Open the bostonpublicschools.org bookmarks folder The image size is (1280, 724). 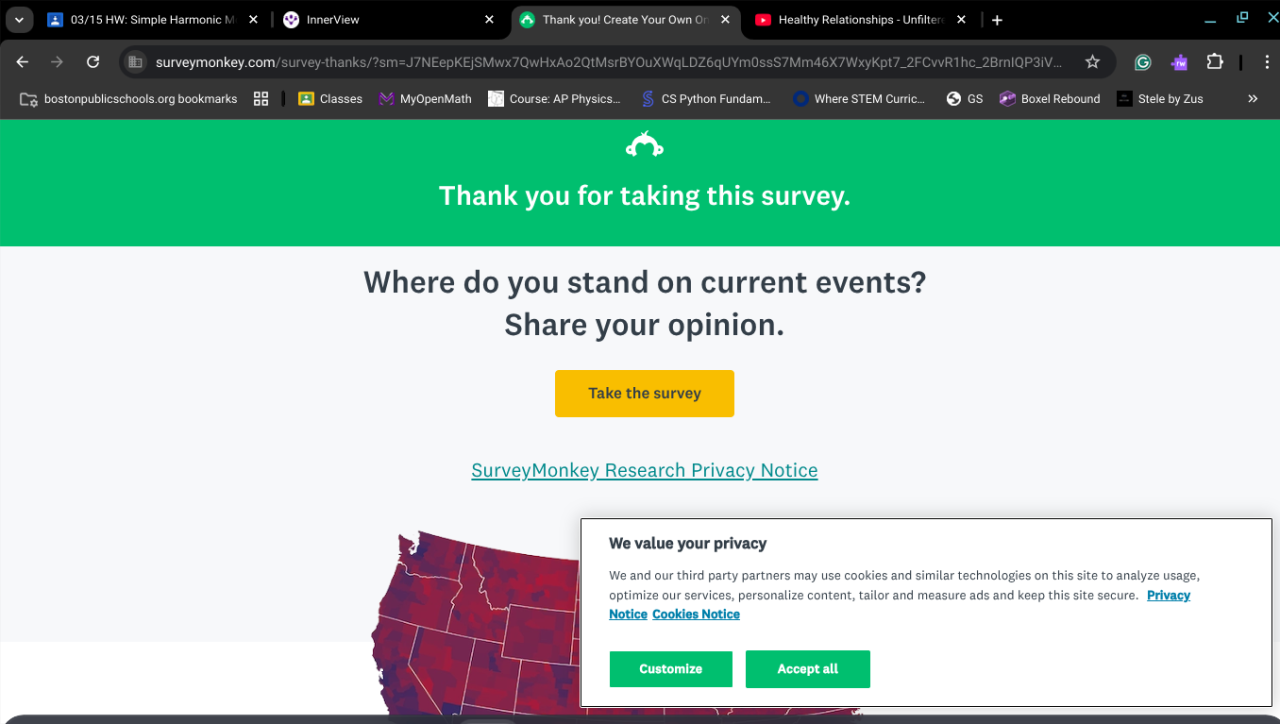(x=129, y=99)
